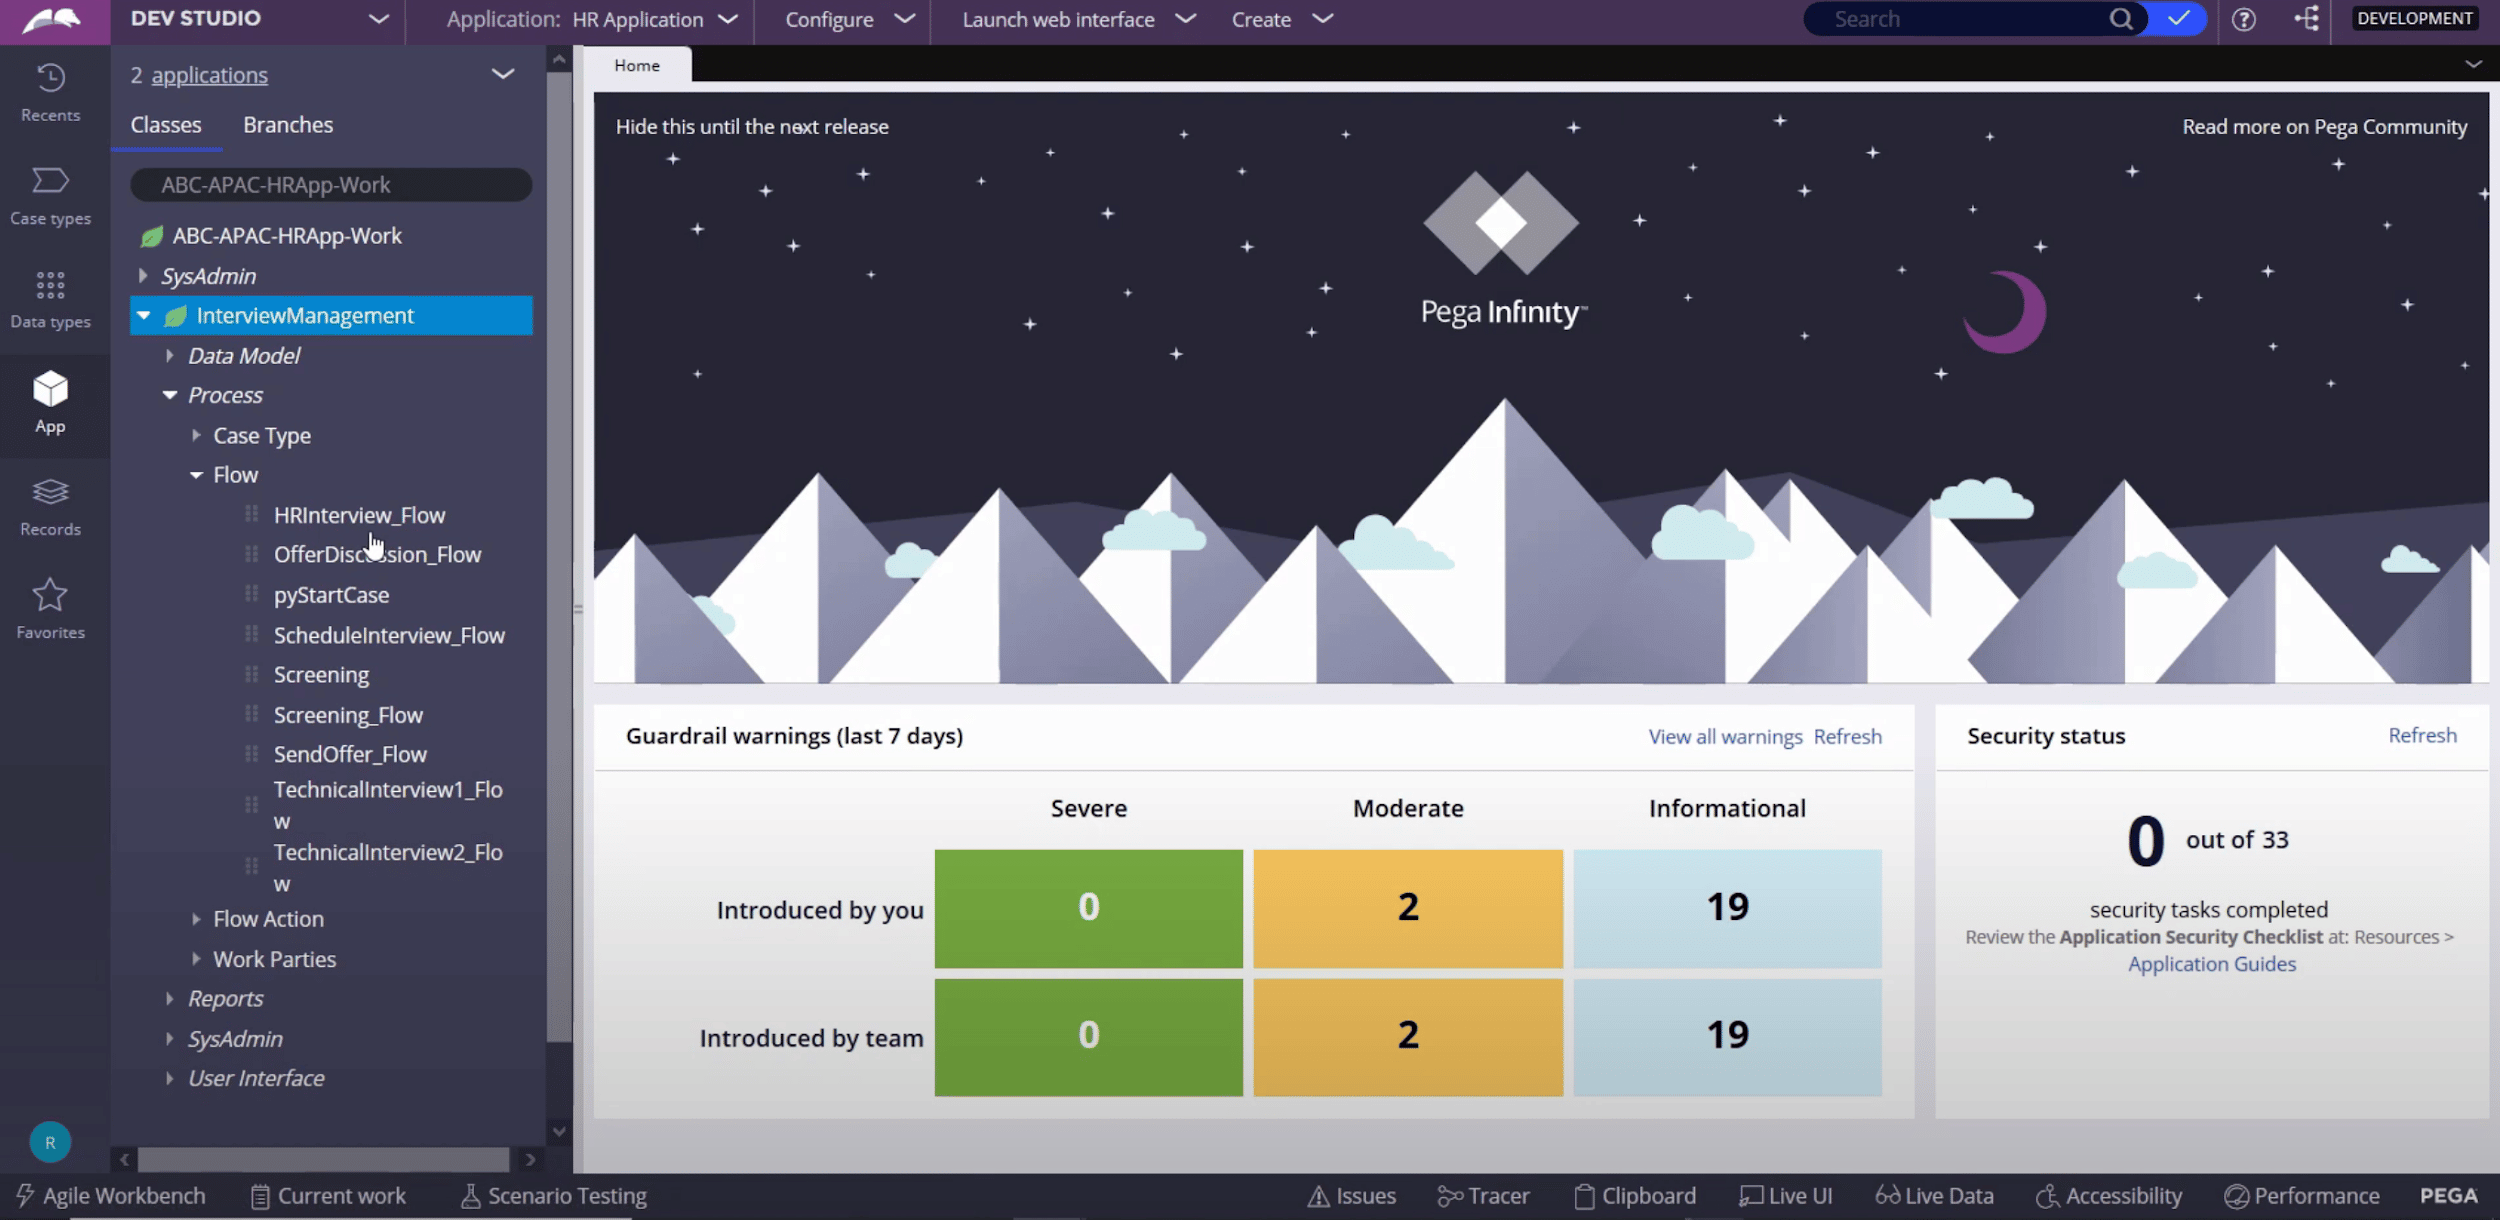Click the App explorer horizontal scrollbar
This screenshot has height=1220, width=2500.
(323, 1160)
